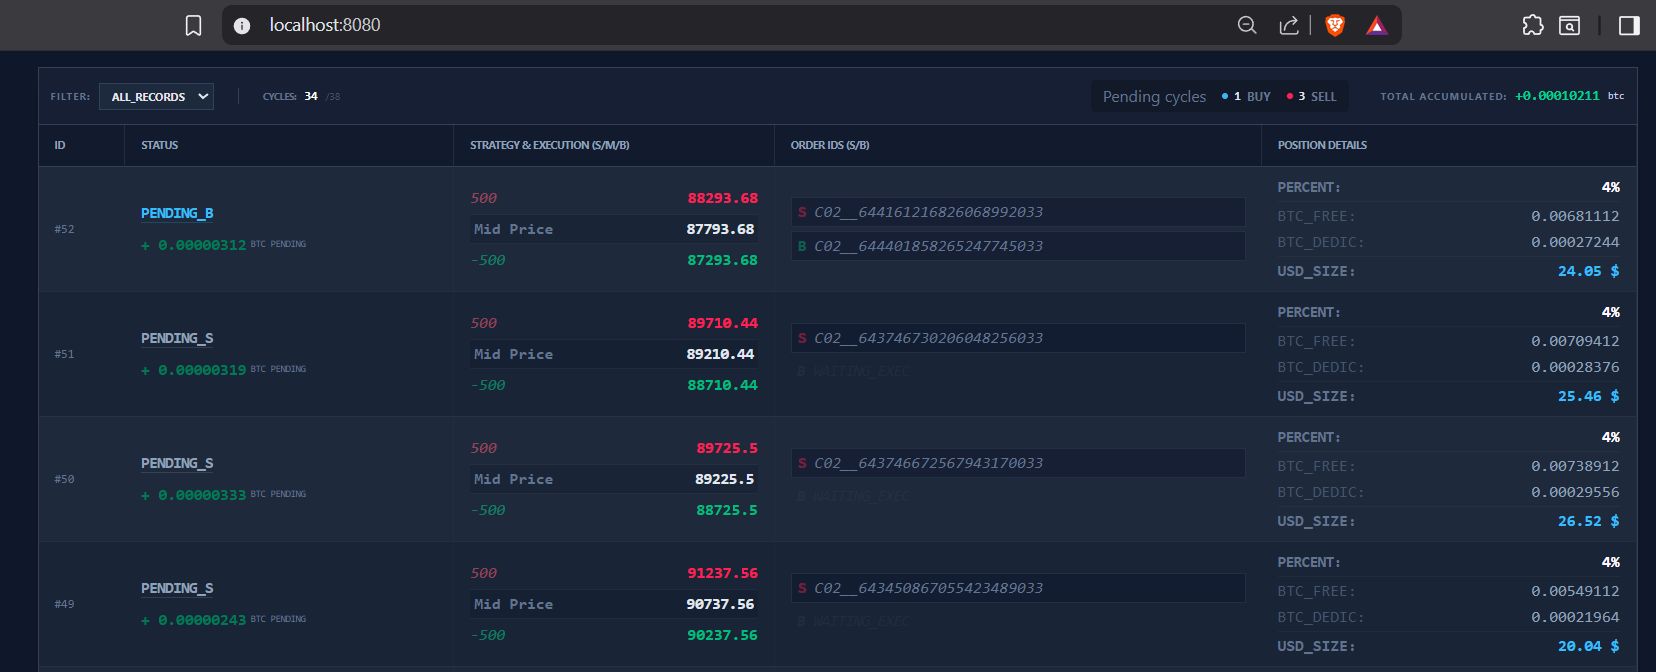The height and width of the screenshot is (672, 1656).
Task: Click buy order ID field in row #52
Action: coord(1018,246)
